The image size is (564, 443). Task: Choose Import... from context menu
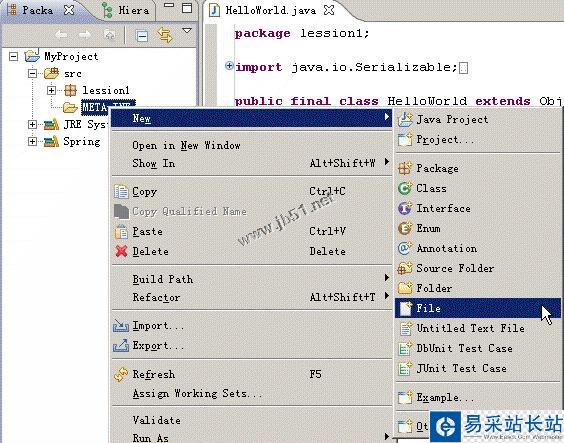251,326
